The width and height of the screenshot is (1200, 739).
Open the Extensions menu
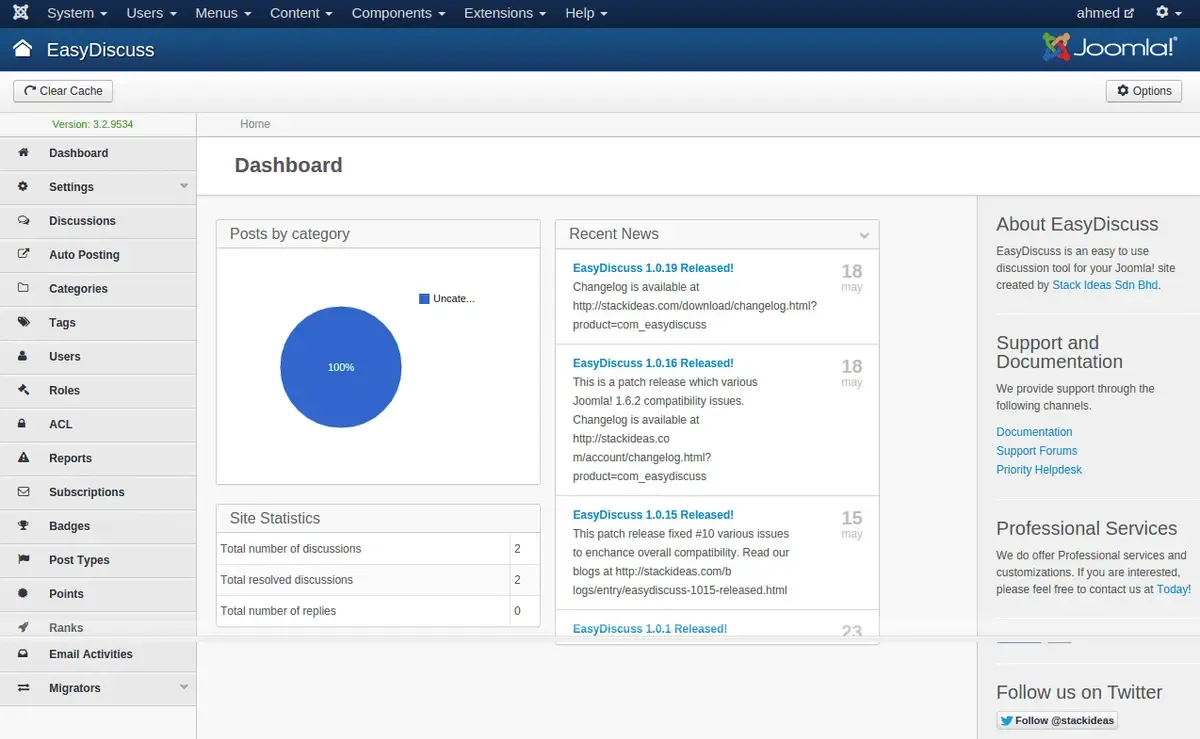tap(505, 13)
